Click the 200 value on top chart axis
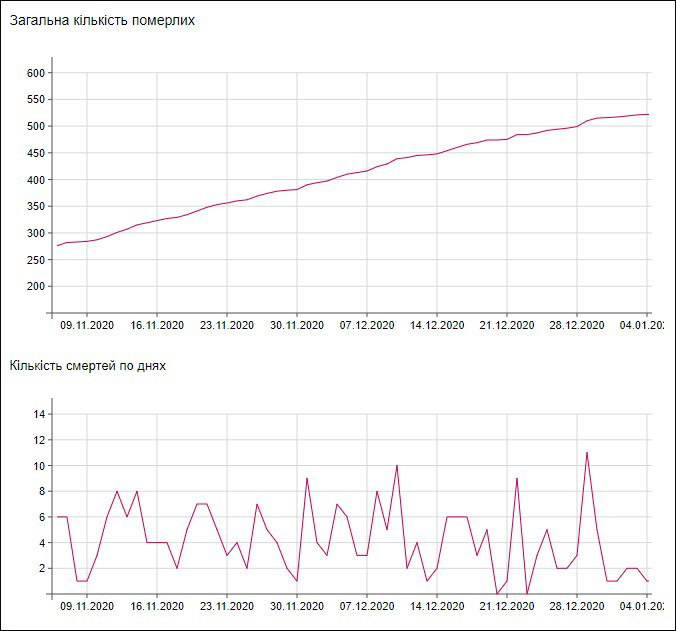 36,286
